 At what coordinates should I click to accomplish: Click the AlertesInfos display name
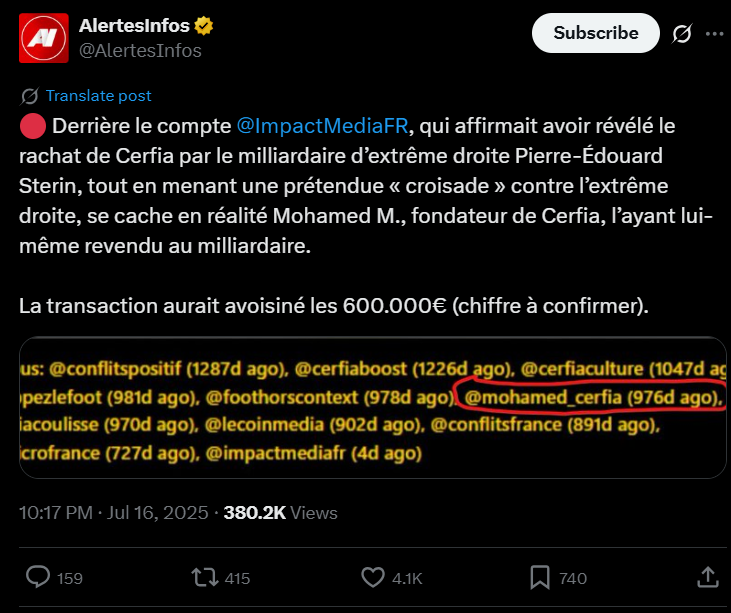click(134, 26)
